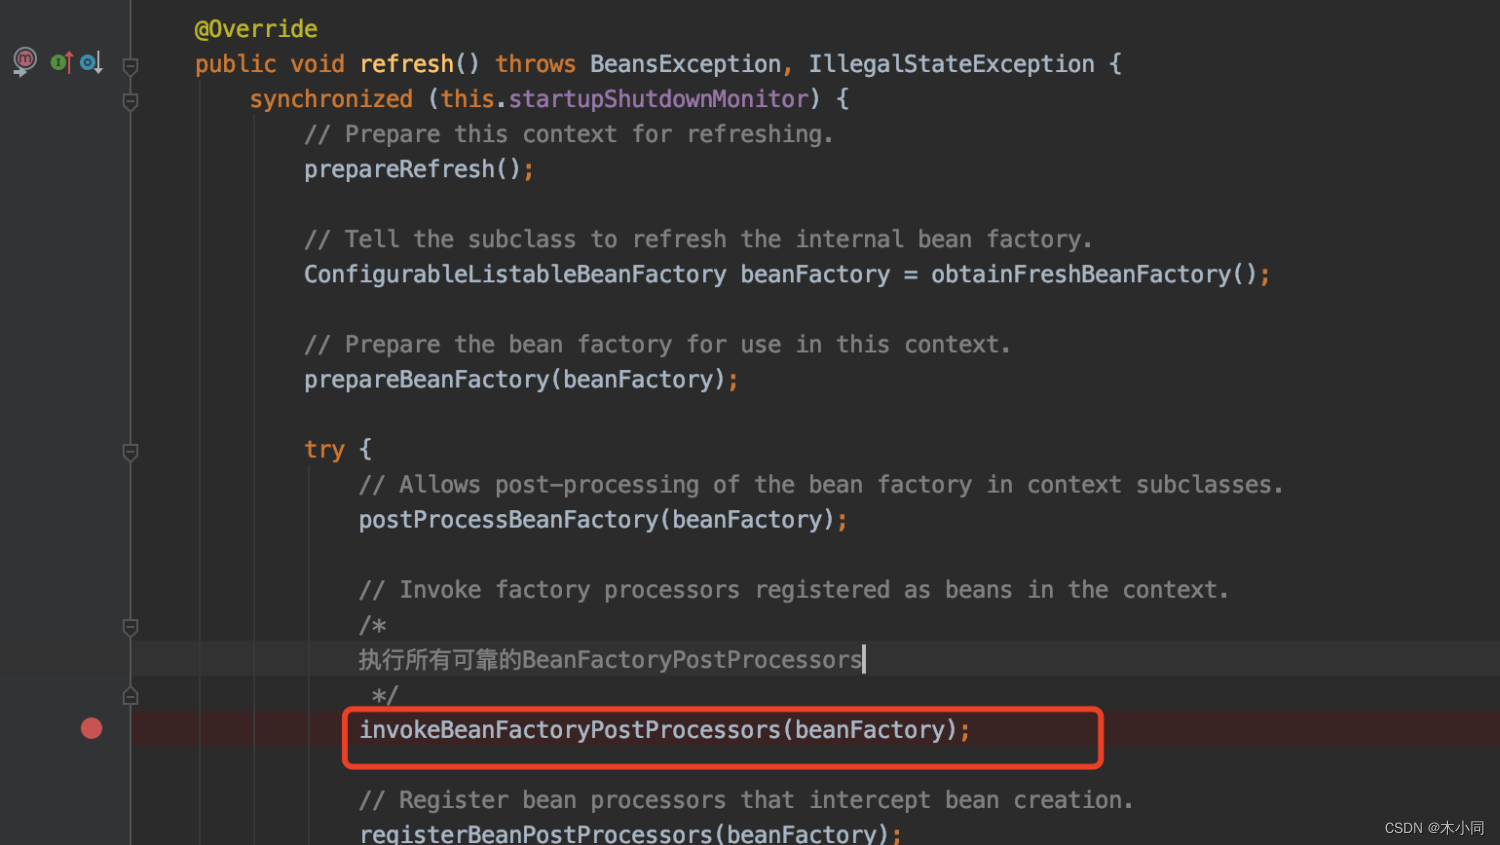Click the try keyword
The width and height of the screenshot is (1500, 845).
click(324, 449)
